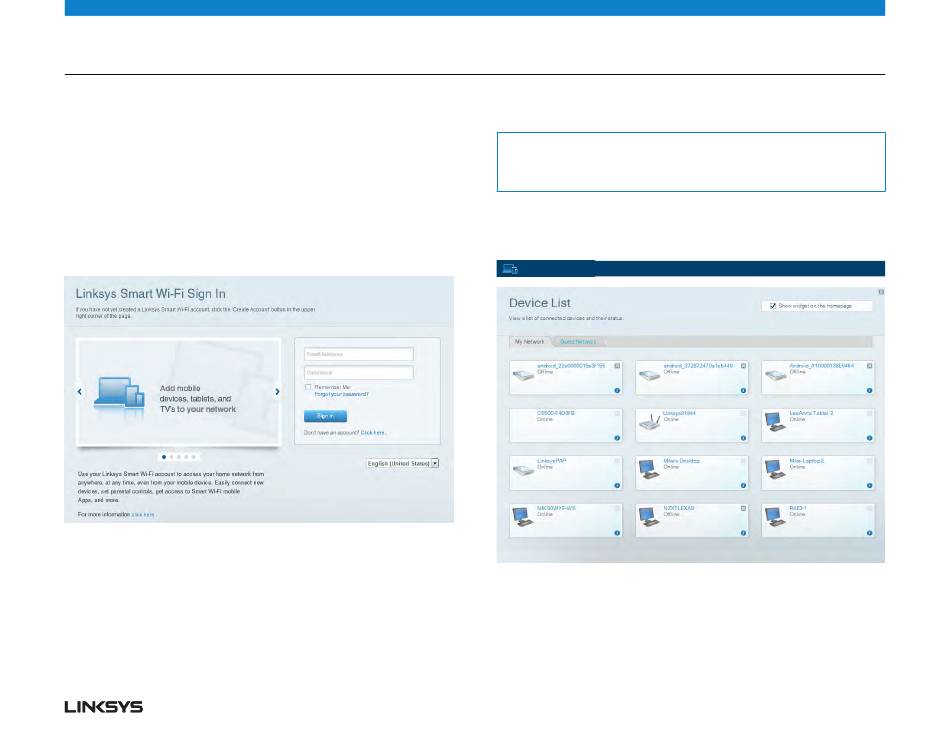Open info for RAID-1 device card

[869, 533]
